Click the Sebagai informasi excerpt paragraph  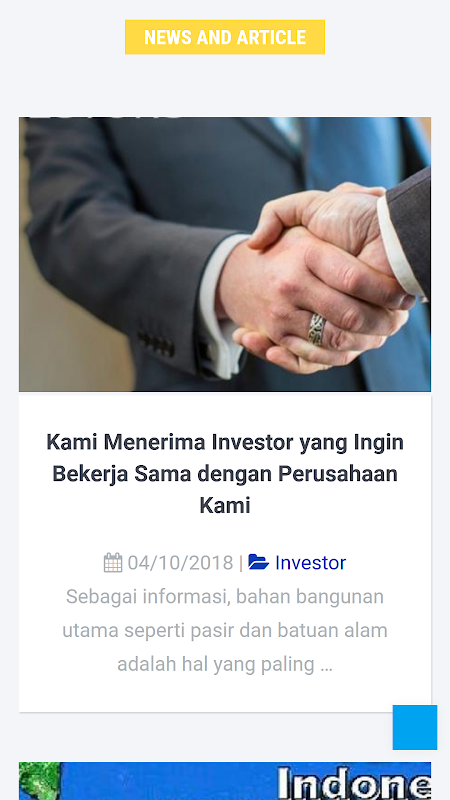click(225, 630)
